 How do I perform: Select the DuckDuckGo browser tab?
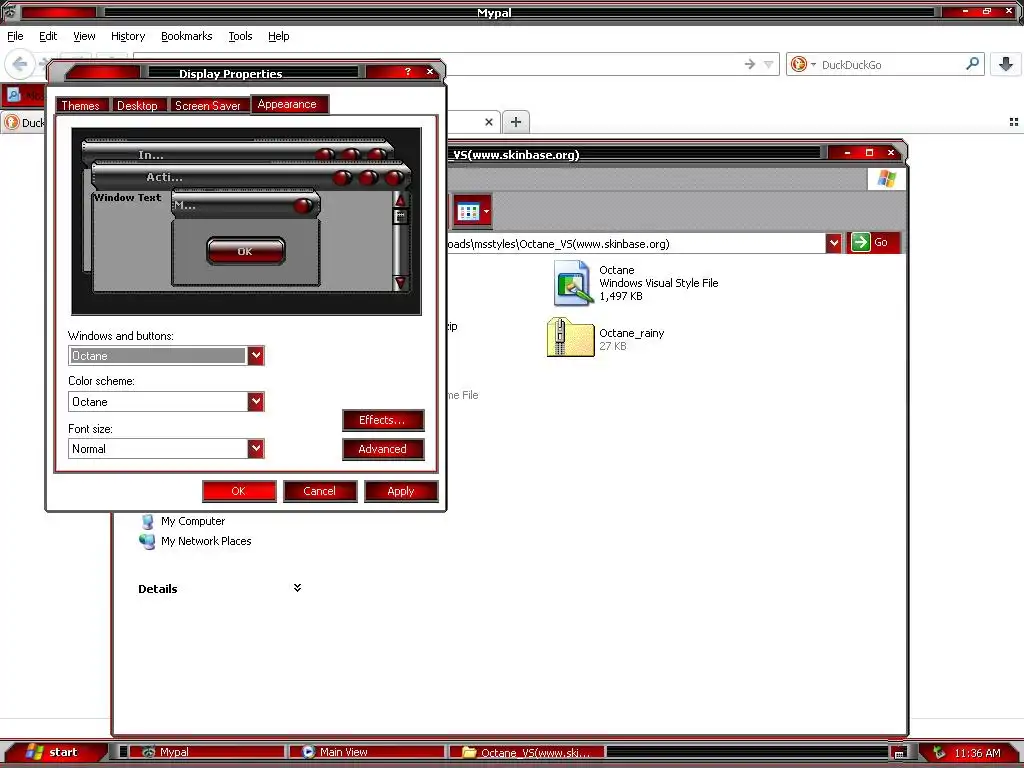(x=24, y=122)
